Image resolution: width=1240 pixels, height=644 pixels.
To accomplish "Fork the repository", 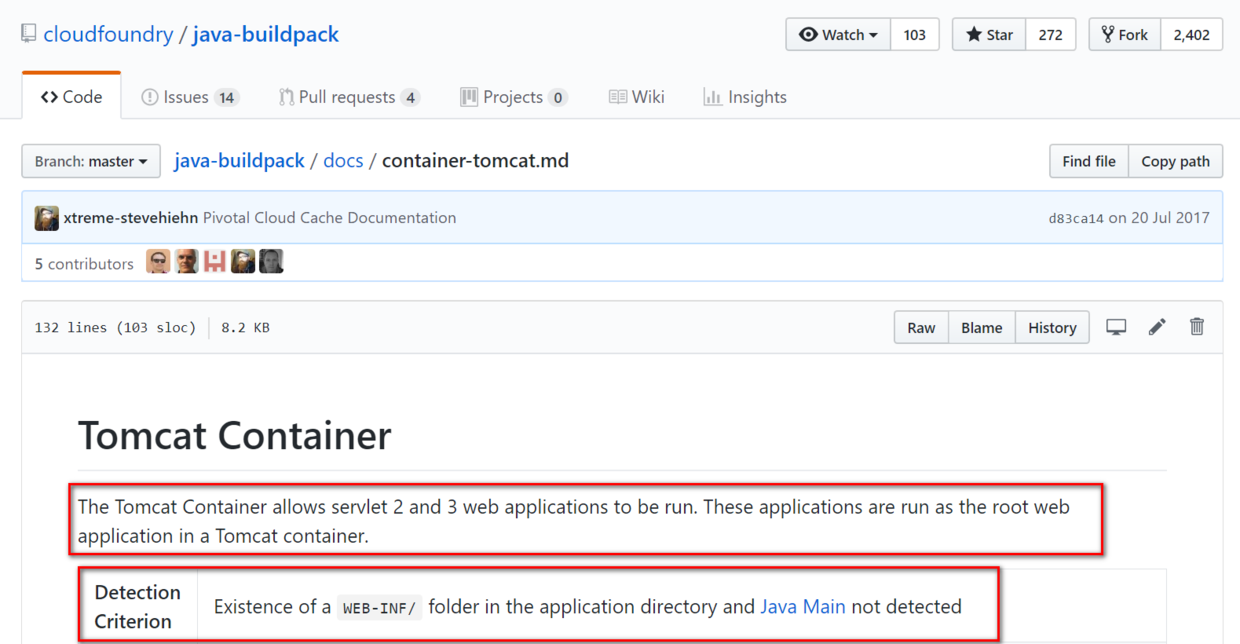I will click(1125, 34).
